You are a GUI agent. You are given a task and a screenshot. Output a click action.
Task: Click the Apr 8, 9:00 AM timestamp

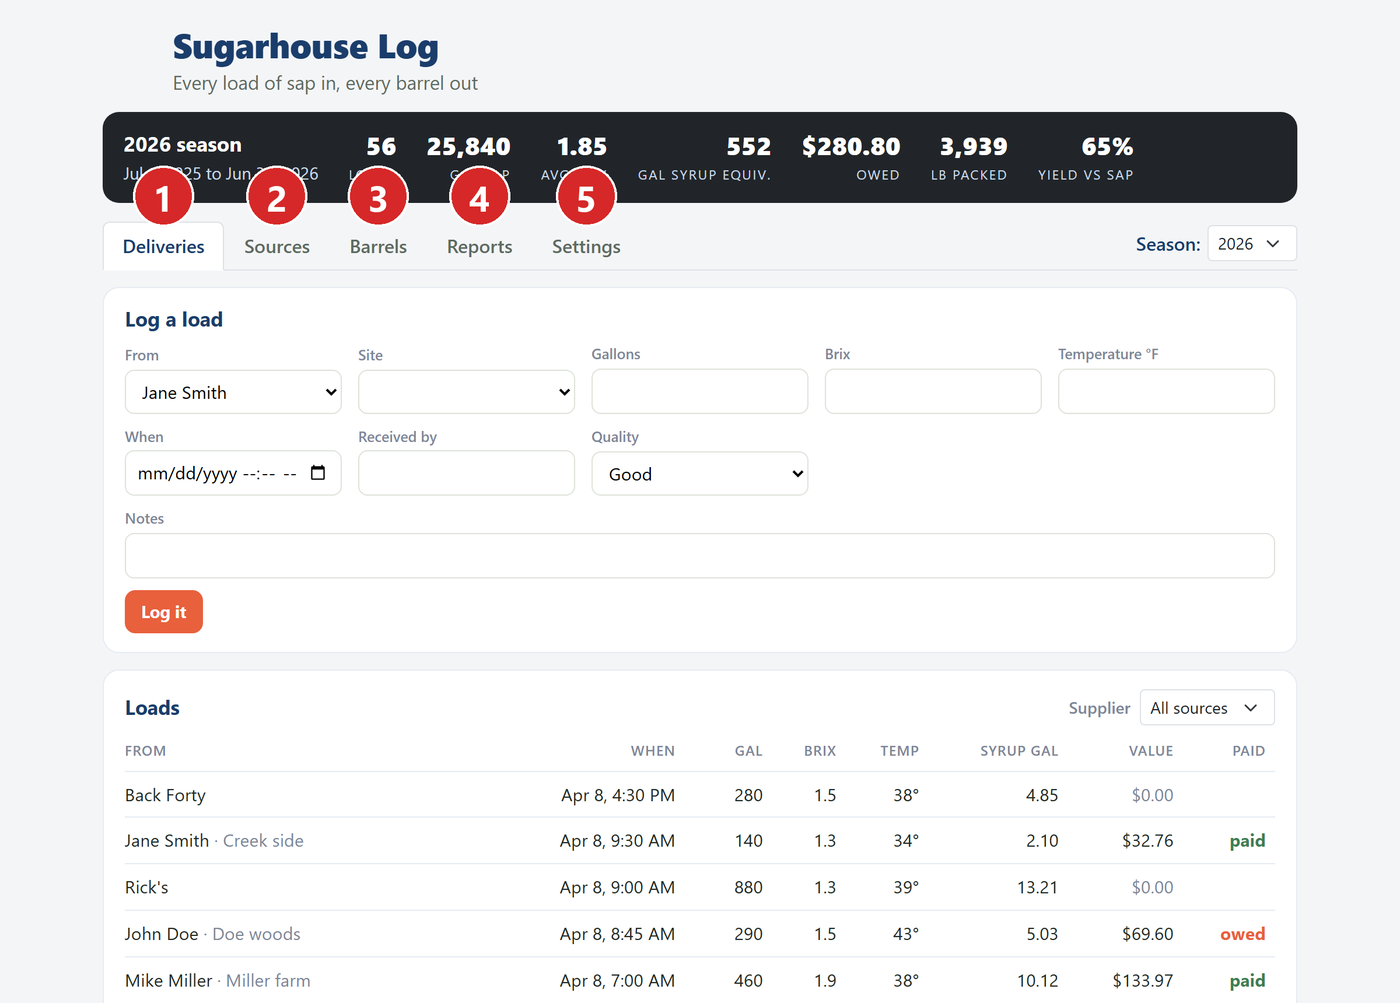617,887
